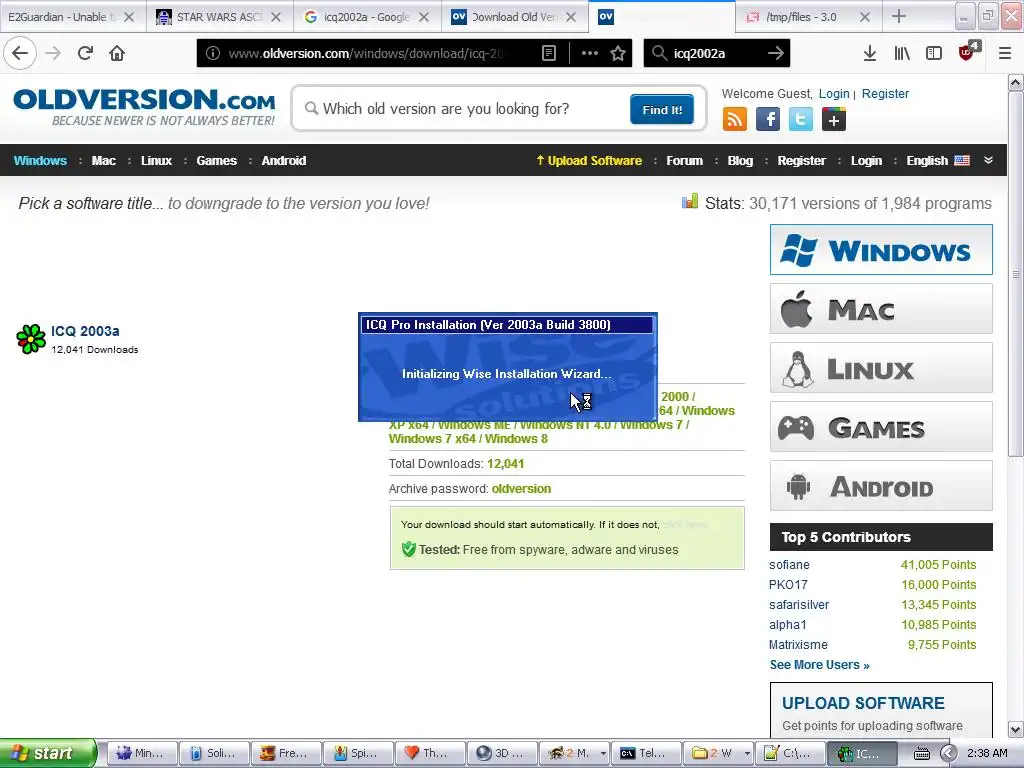This screenshot has height=768, width=1024.
Task: Expand hidden system tray icons arrow
Action: (x=950, y=754)
